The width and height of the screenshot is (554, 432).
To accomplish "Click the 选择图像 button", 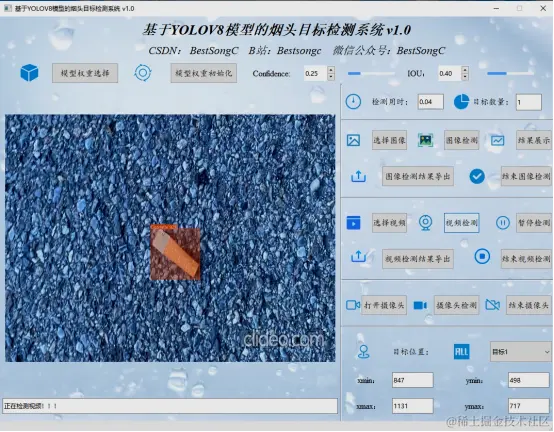I will tap(389, 140).
